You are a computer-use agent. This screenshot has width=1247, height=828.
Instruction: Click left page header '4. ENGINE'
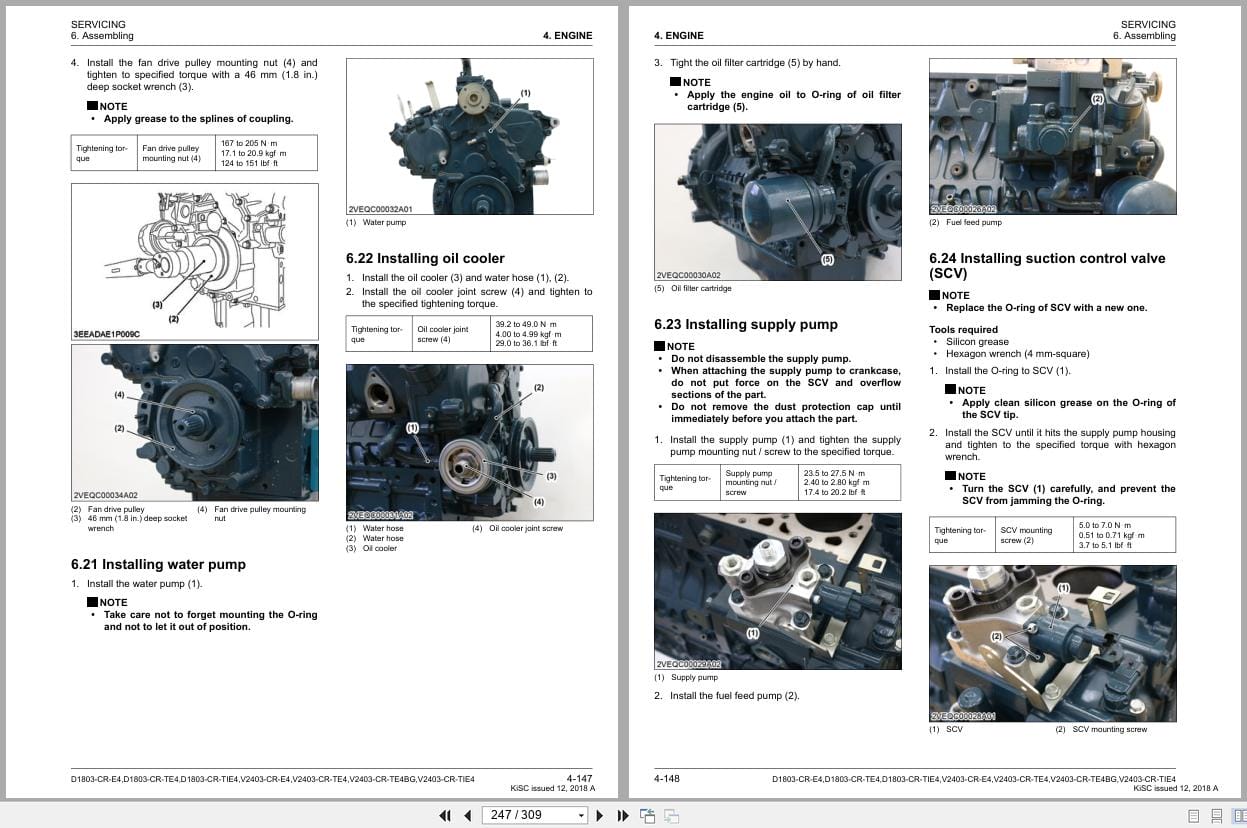click(x=568, y=36)
